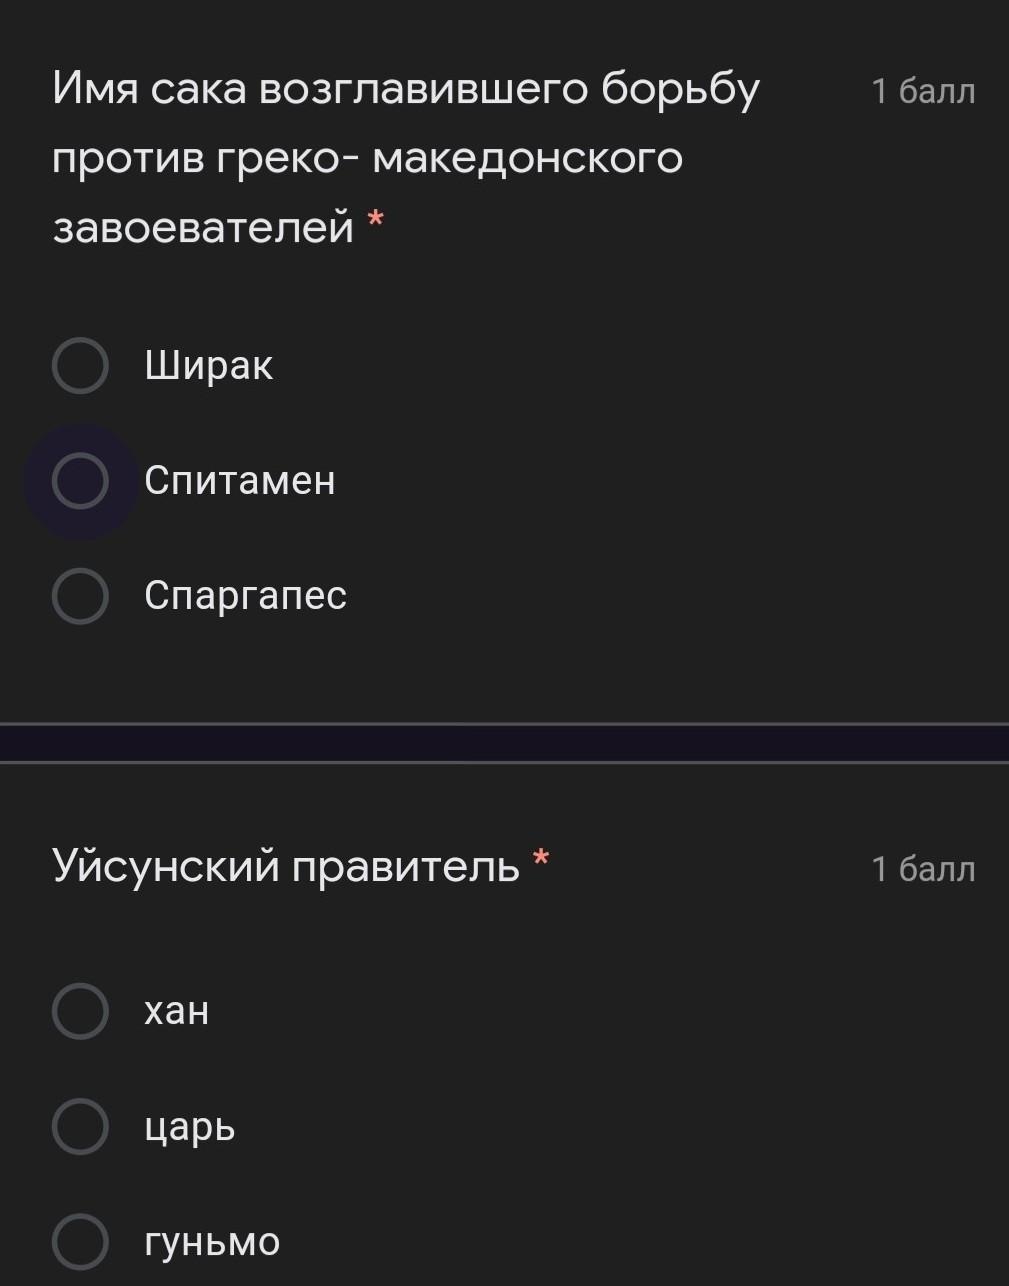Screen dimensions: 1009x1286
Task: Click the required asterisk after 'Уйсунский правитель'
Action: coord(541,858)
